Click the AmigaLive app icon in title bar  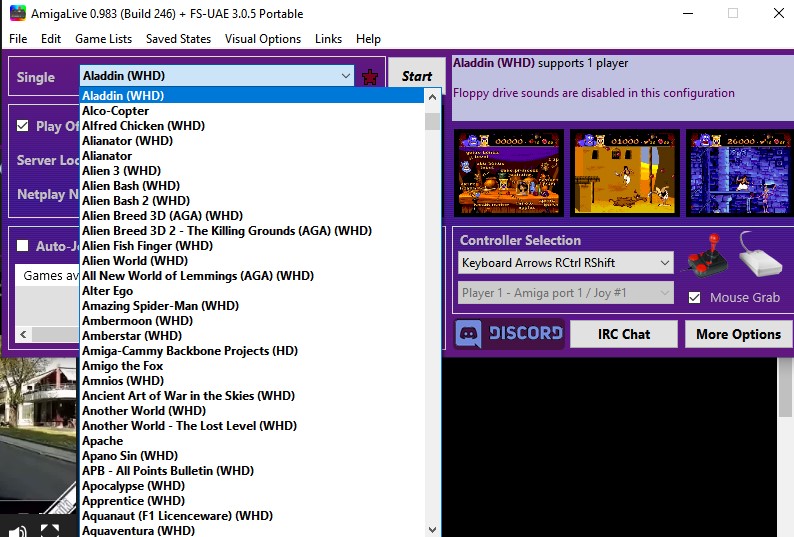pyautogui.click(x=14, y=14)
